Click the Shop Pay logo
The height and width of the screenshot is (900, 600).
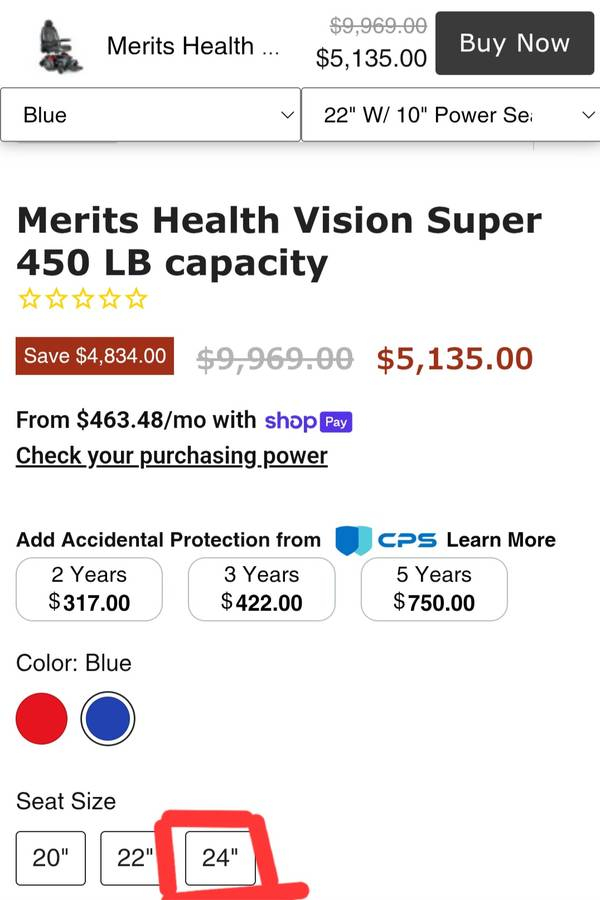point(308,421)
